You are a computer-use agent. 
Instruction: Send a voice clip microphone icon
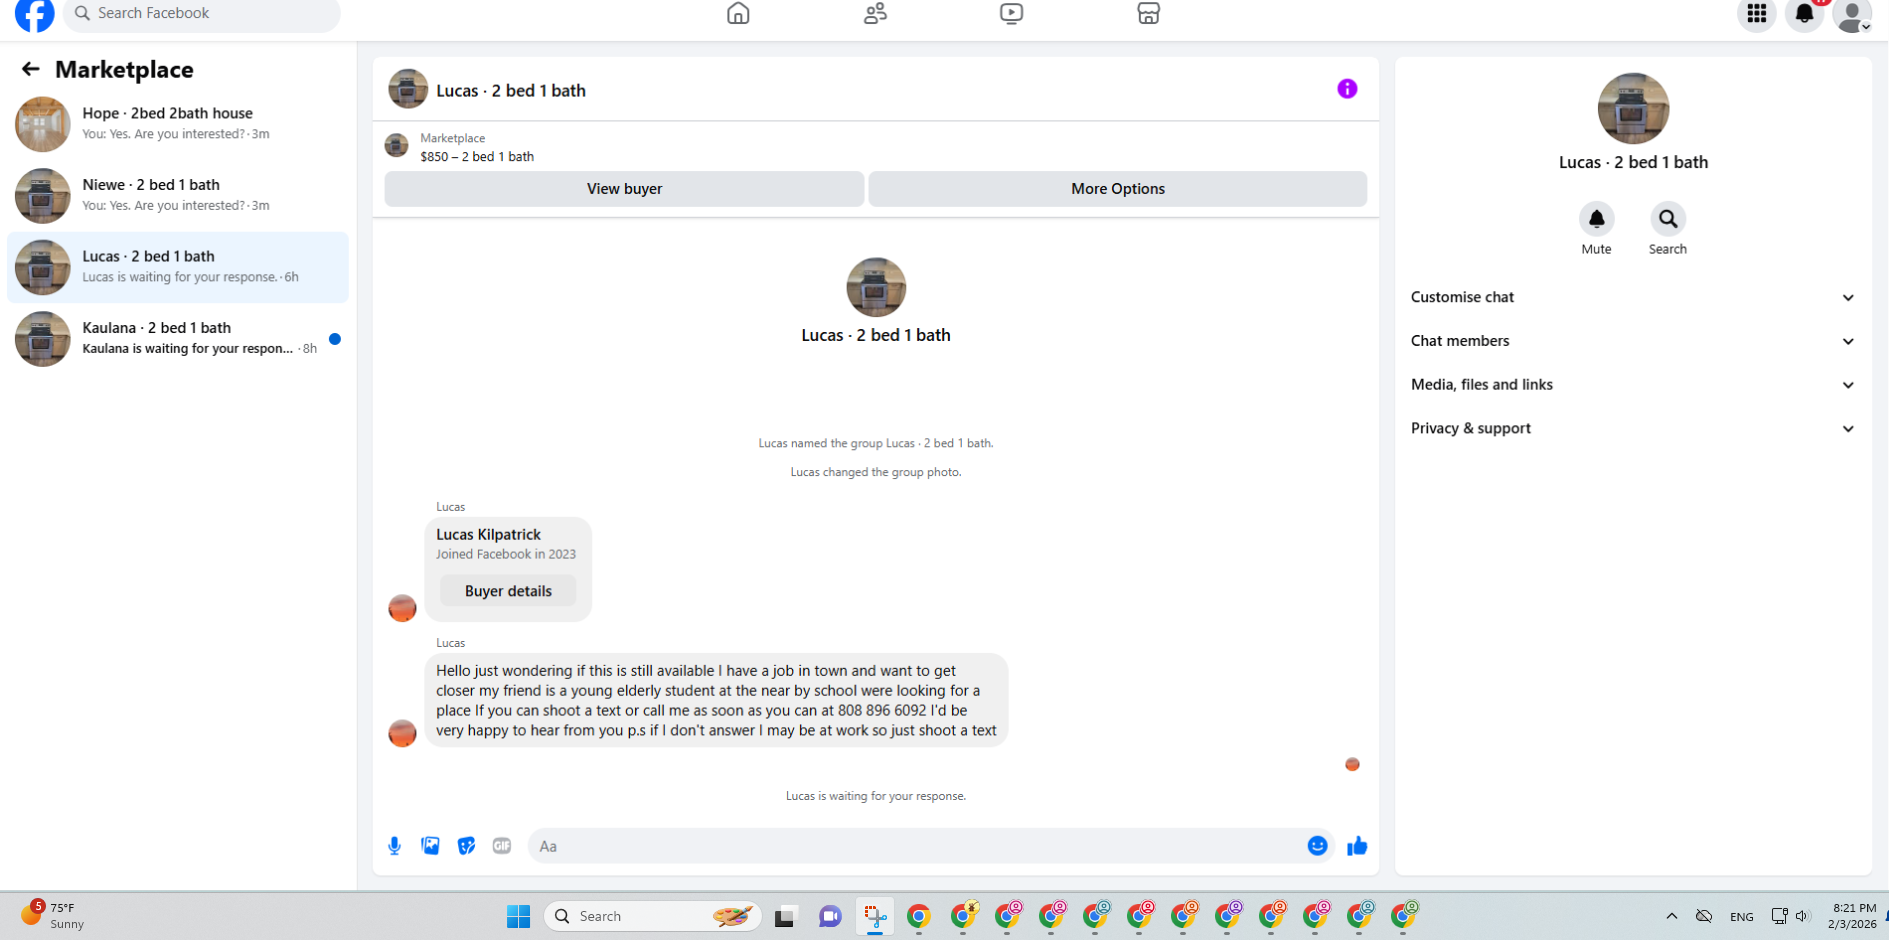coord(394,846)
